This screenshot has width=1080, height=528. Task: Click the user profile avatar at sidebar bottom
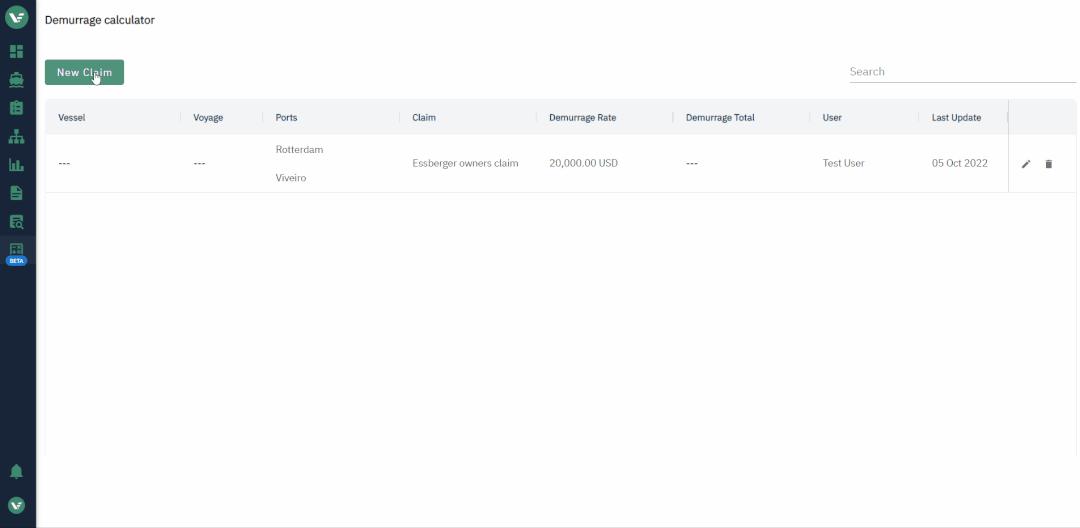coord(17,505)
